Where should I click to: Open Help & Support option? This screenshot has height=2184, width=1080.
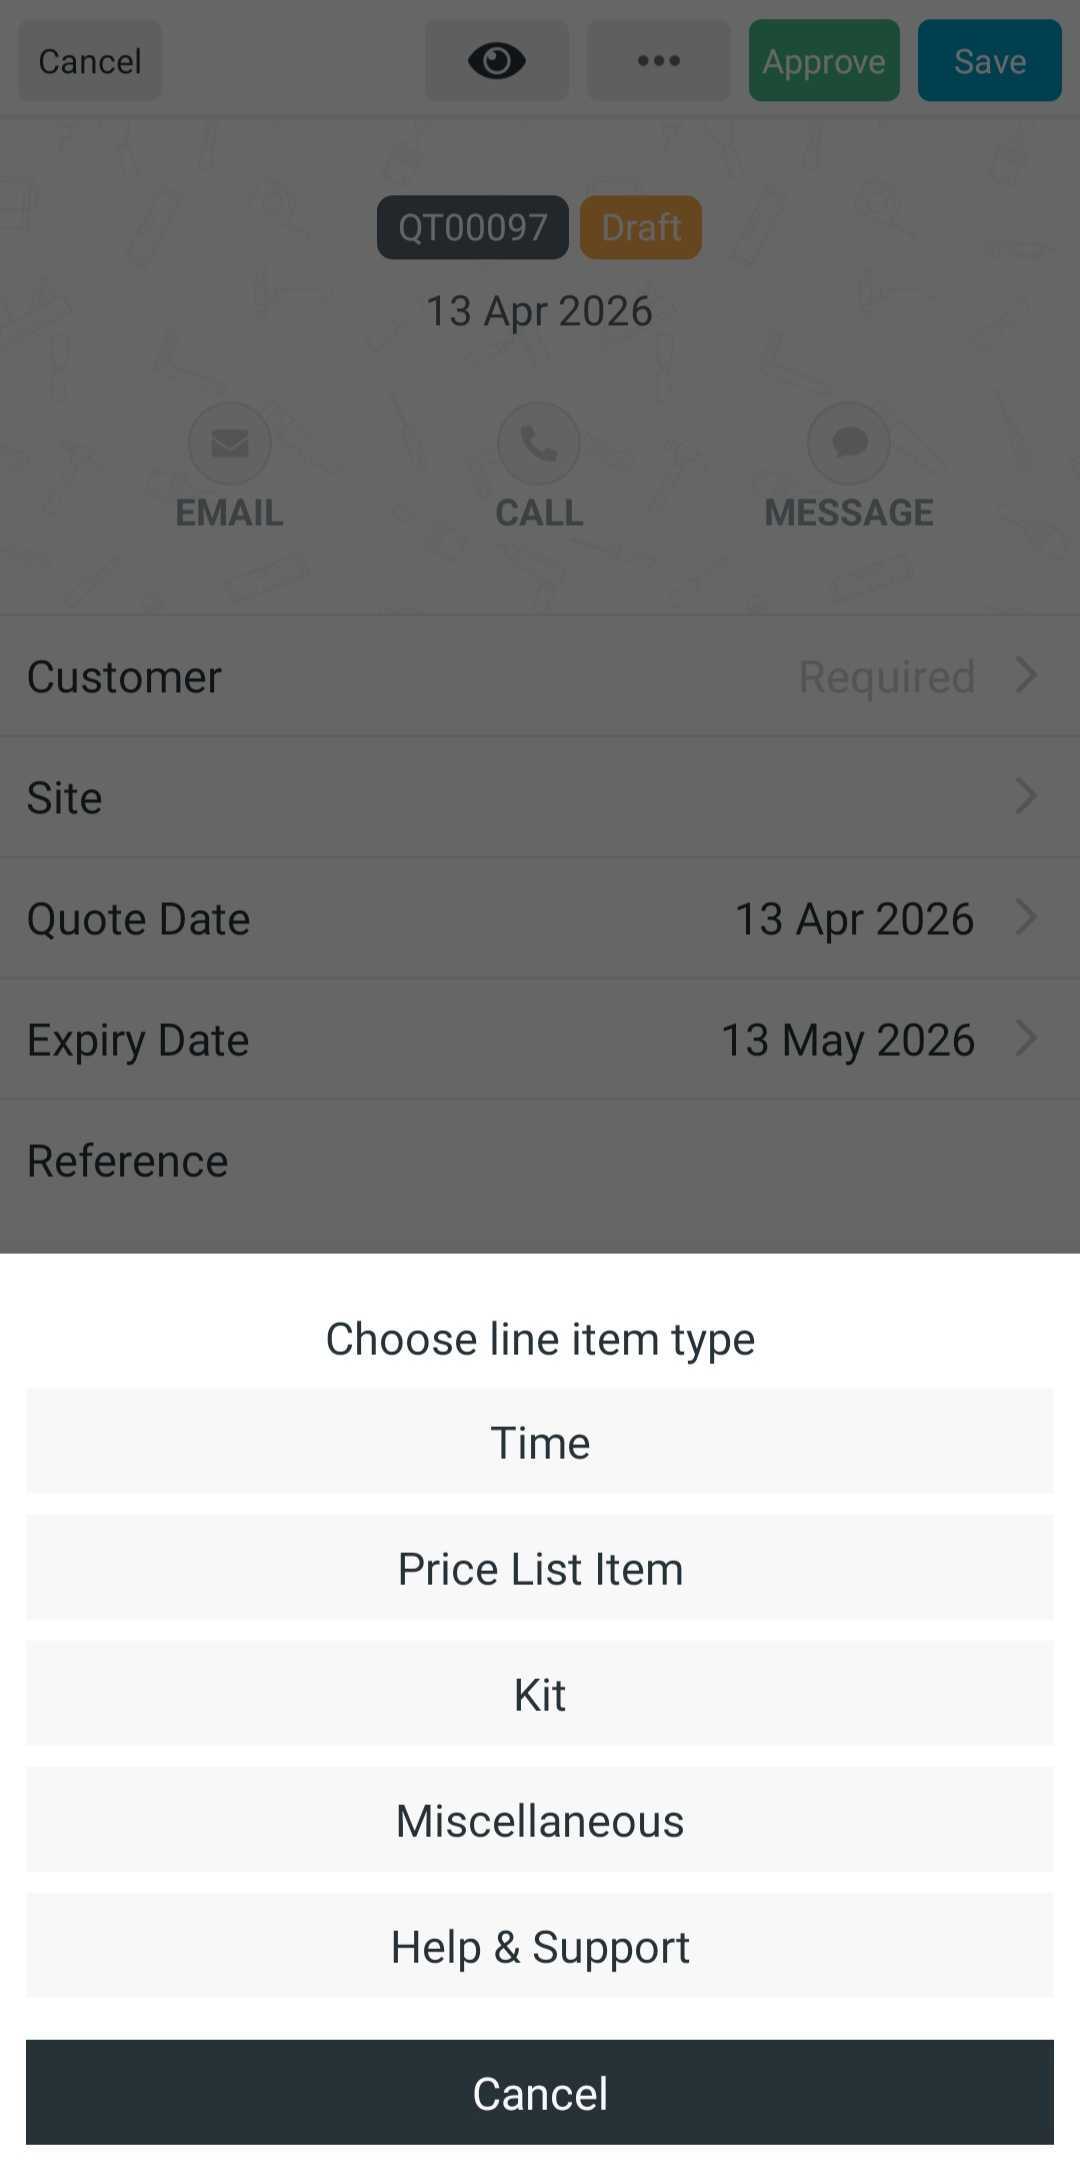click(x=540, y=1946)
